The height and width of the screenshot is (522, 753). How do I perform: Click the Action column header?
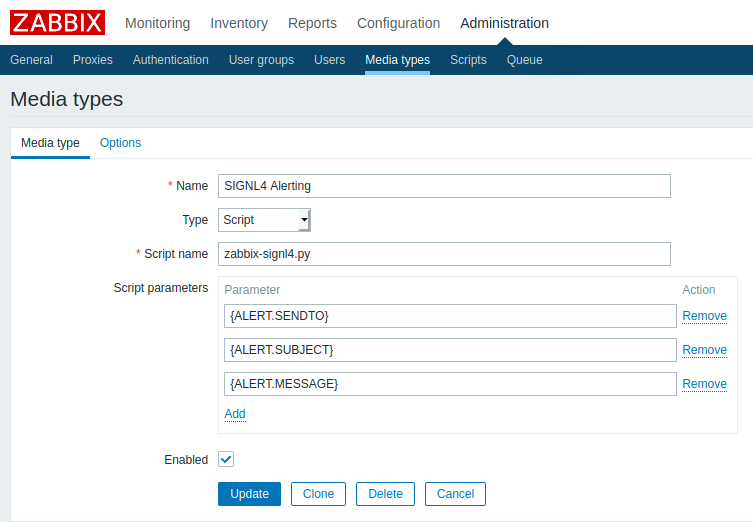pyautogui.click(x=699, y=290)
